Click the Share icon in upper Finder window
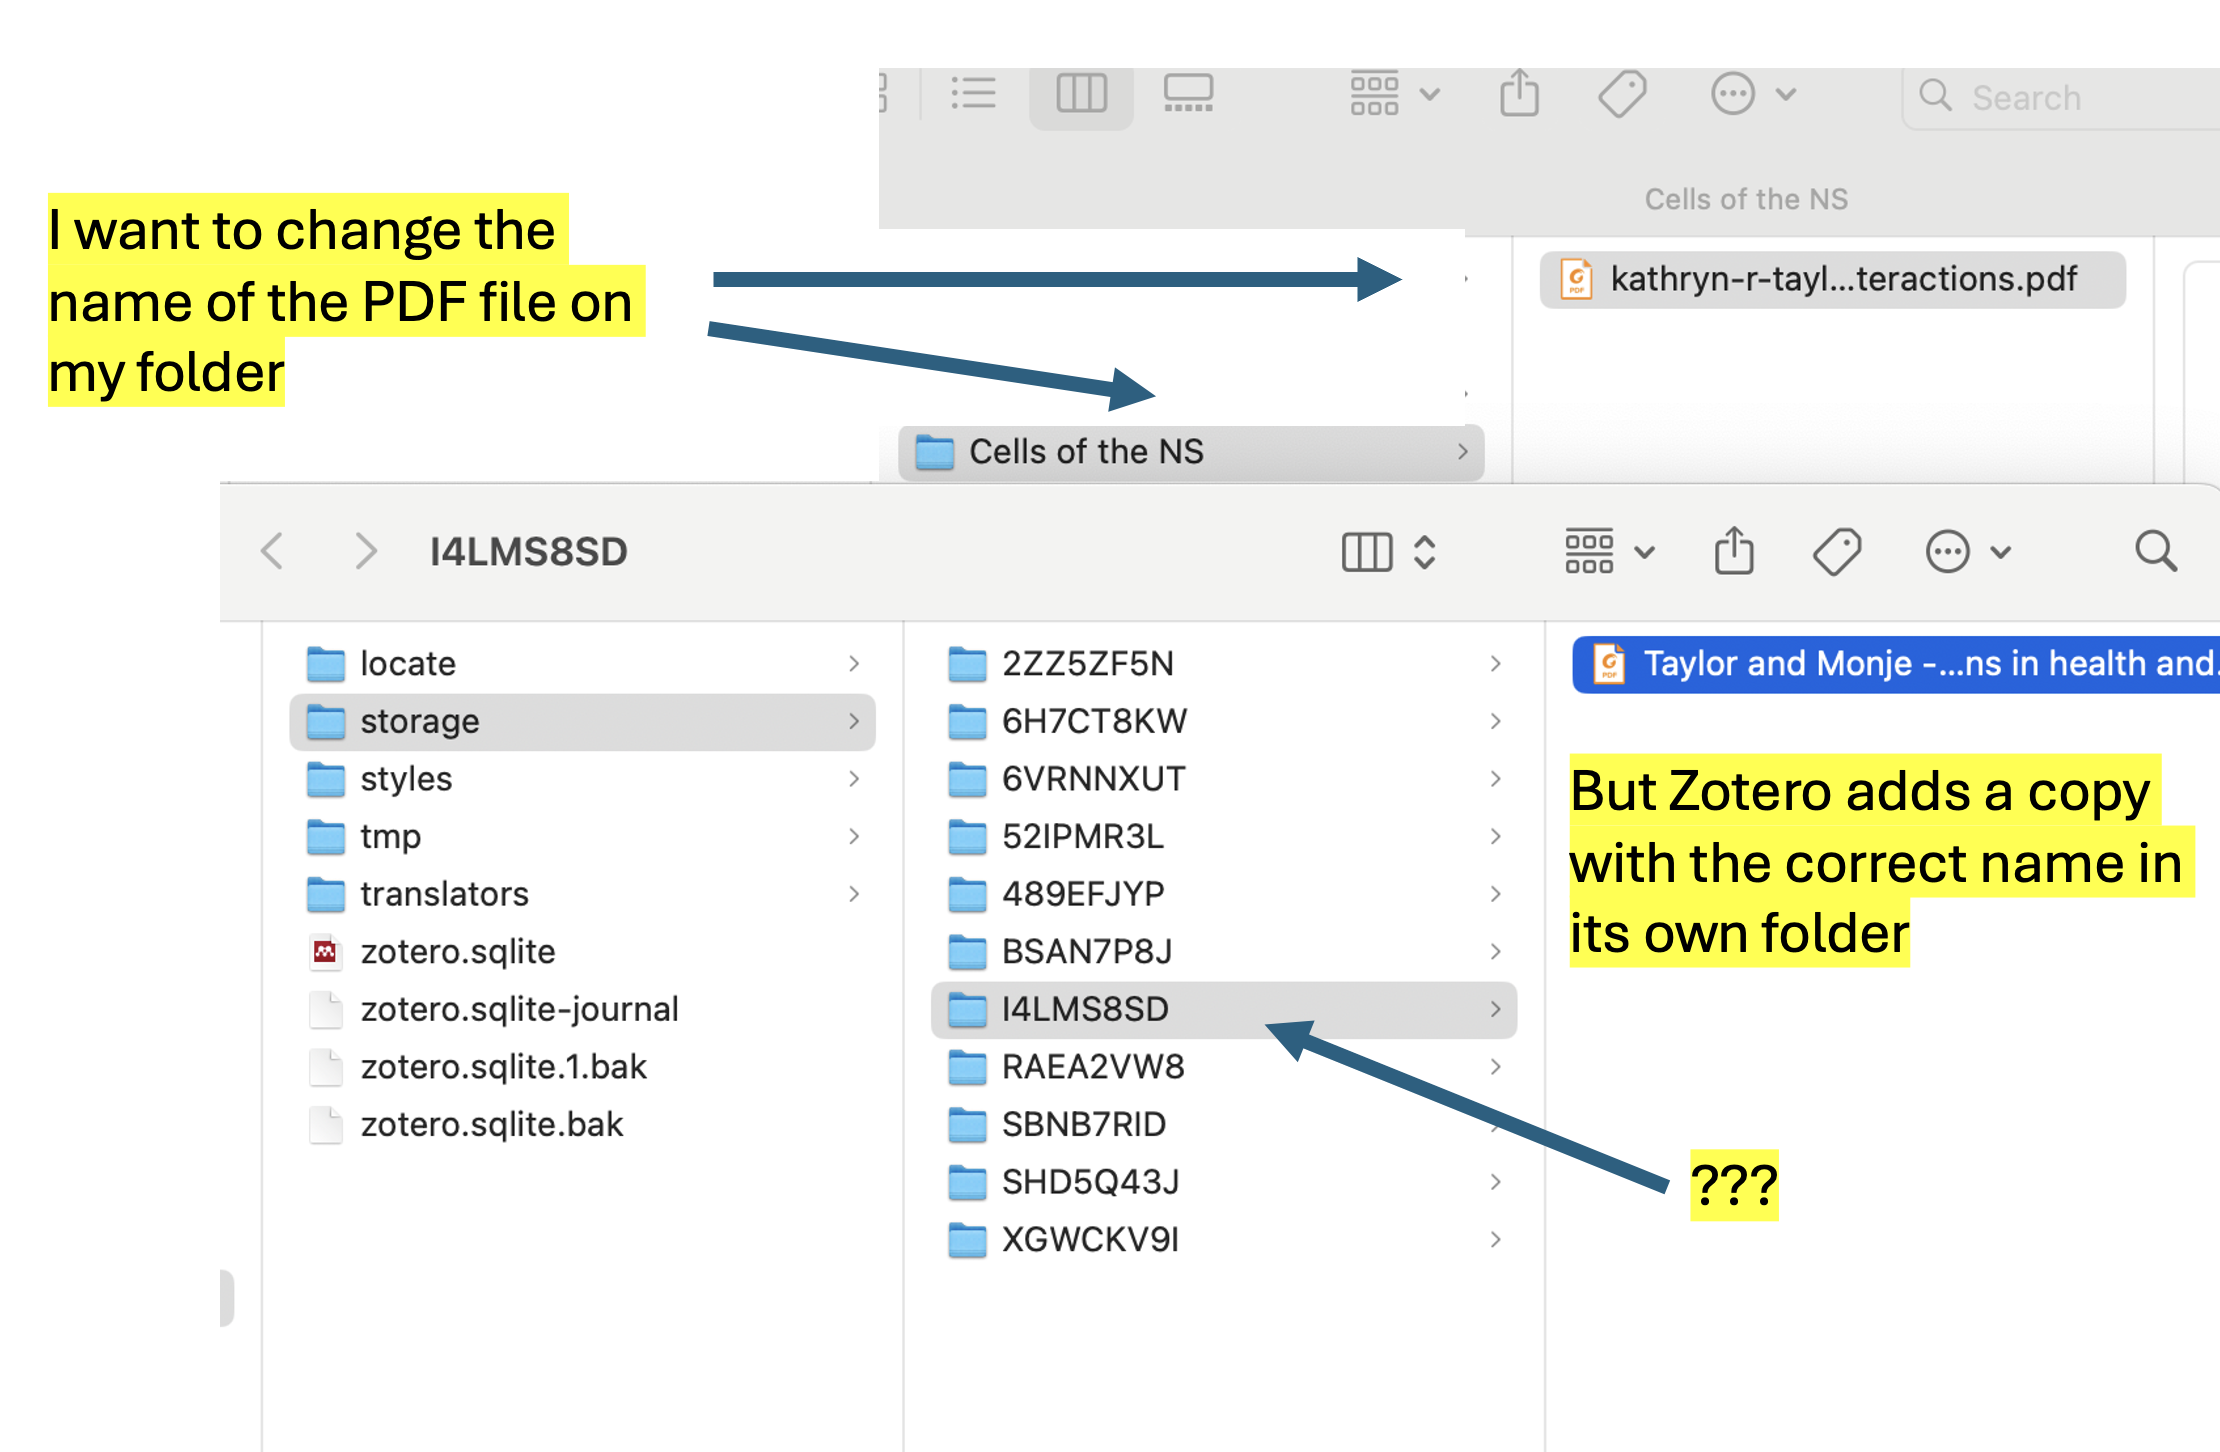This screenshot has width=2220, height=1452. [1519, 94]
